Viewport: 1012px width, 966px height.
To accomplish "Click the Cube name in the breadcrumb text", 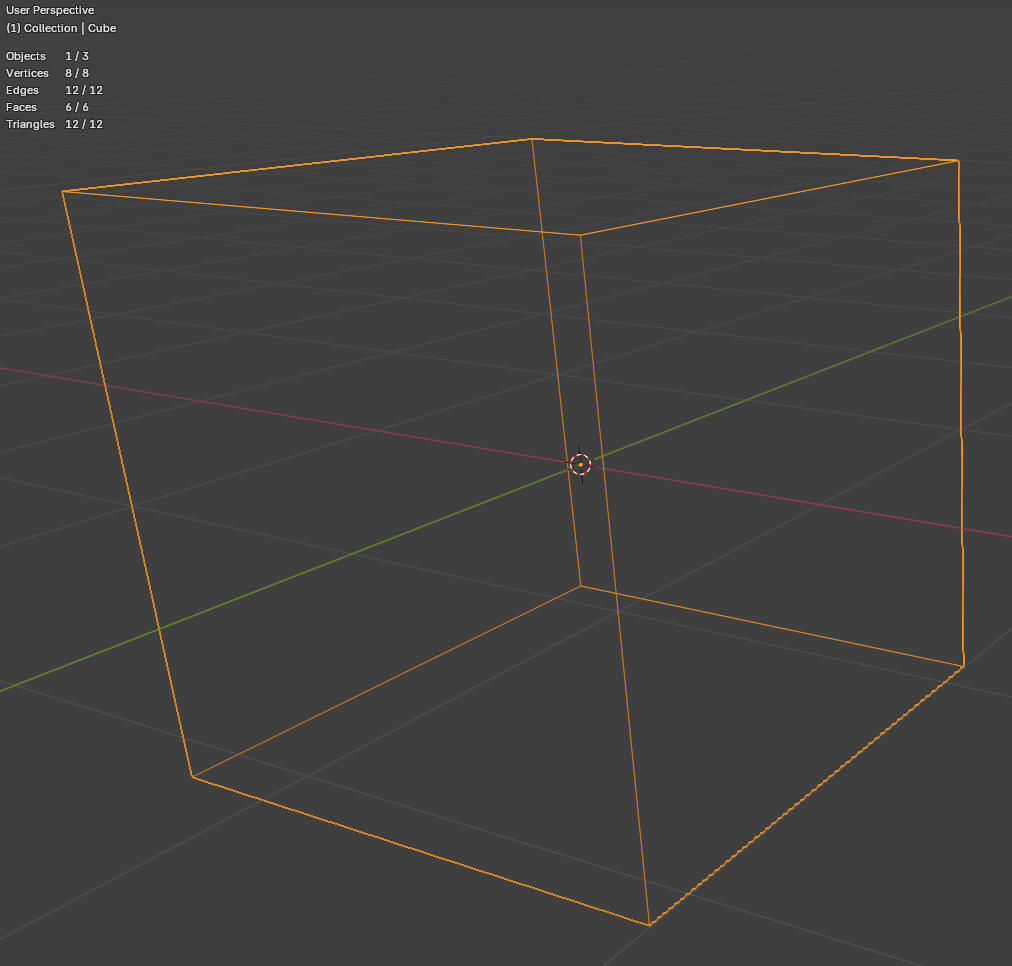I will coord(101,28).
